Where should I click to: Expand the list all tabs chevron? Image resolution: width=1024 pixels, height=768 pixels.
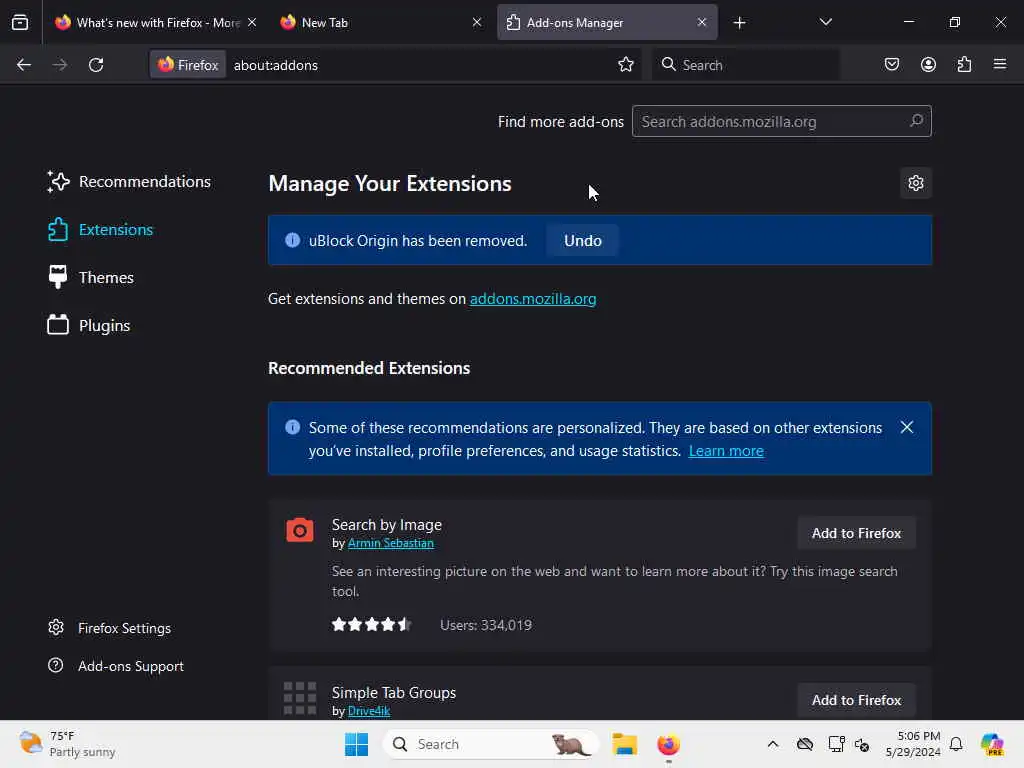click(825, 22)
